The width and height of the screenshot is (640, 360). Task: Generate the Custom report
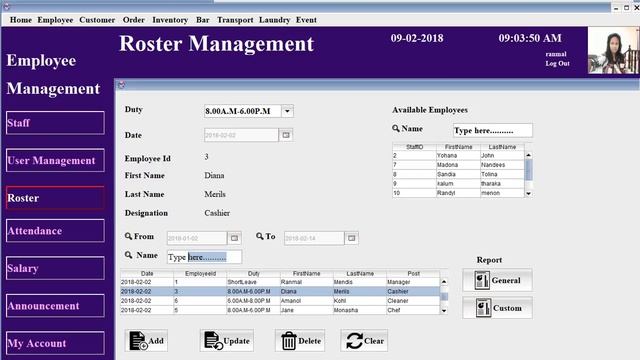coord(497,308)
